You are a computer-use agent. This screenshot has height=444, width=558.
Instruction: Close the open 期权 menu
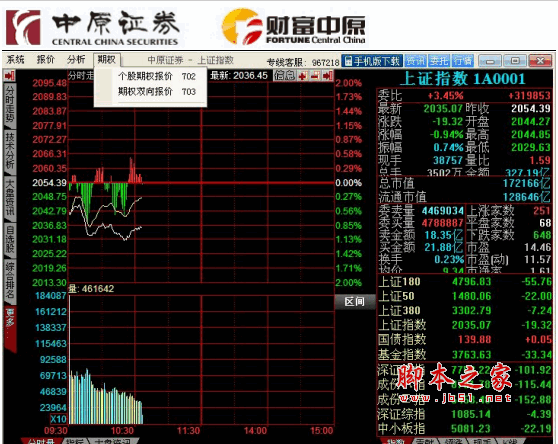click(x=107, y=60)
